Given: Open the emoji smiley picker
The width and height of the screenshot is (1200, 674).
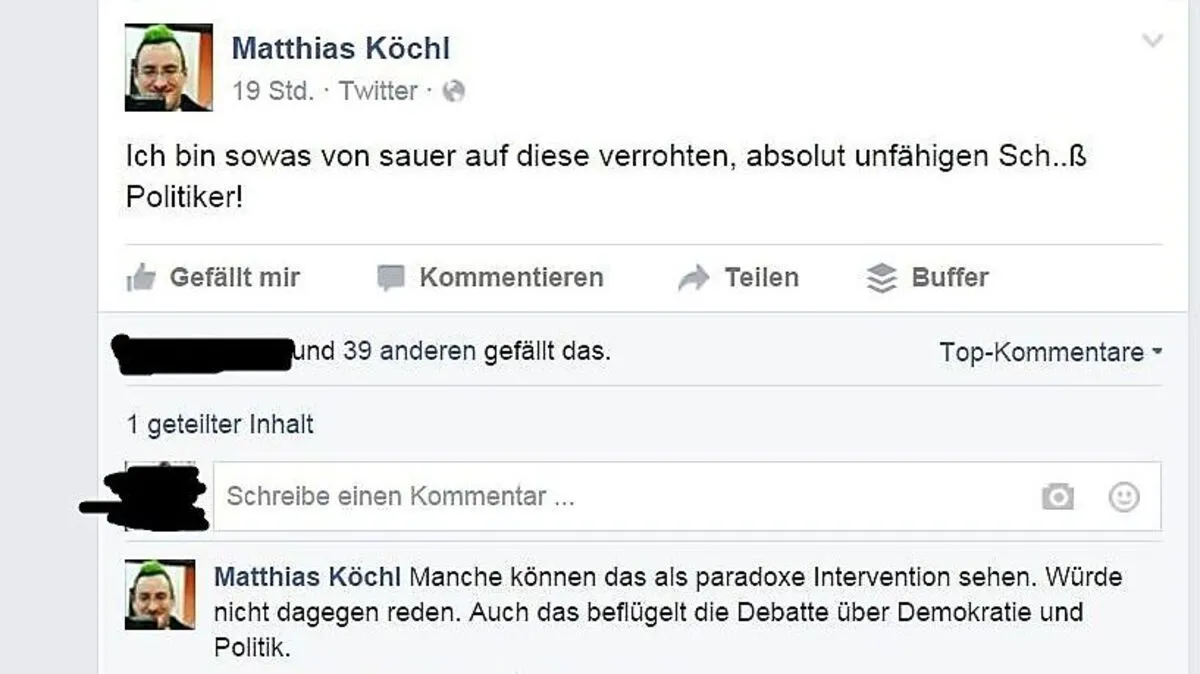Looking at the screenshot, I should point(1125,496).
